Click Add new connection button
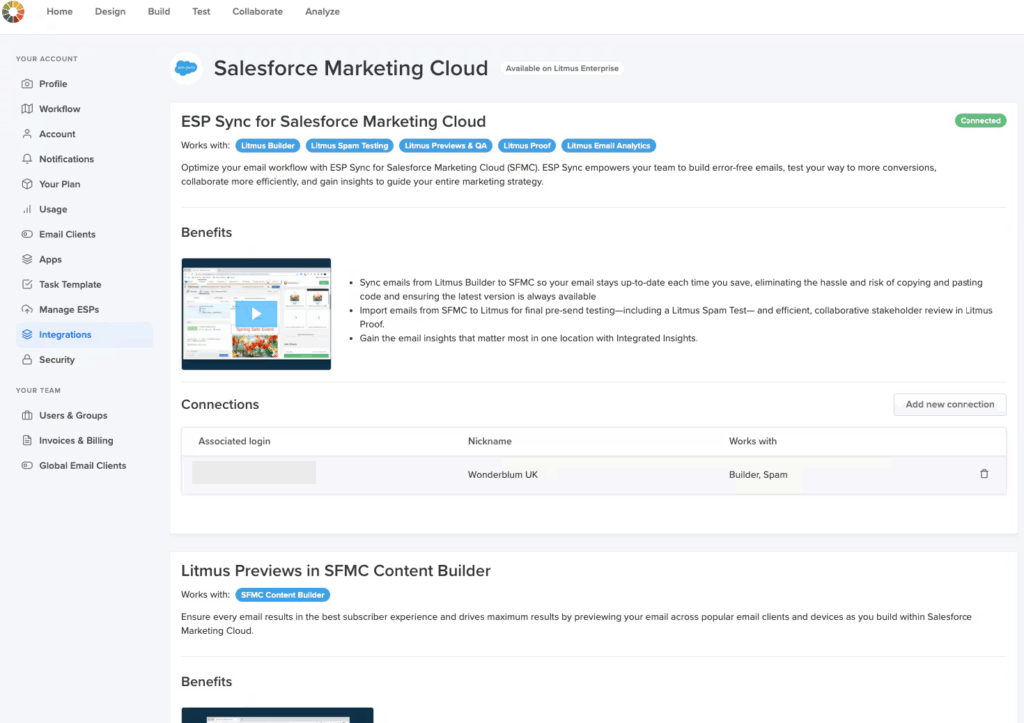Image resolution: width=1024 pixels, height=723 pixels. coord(950,404)
